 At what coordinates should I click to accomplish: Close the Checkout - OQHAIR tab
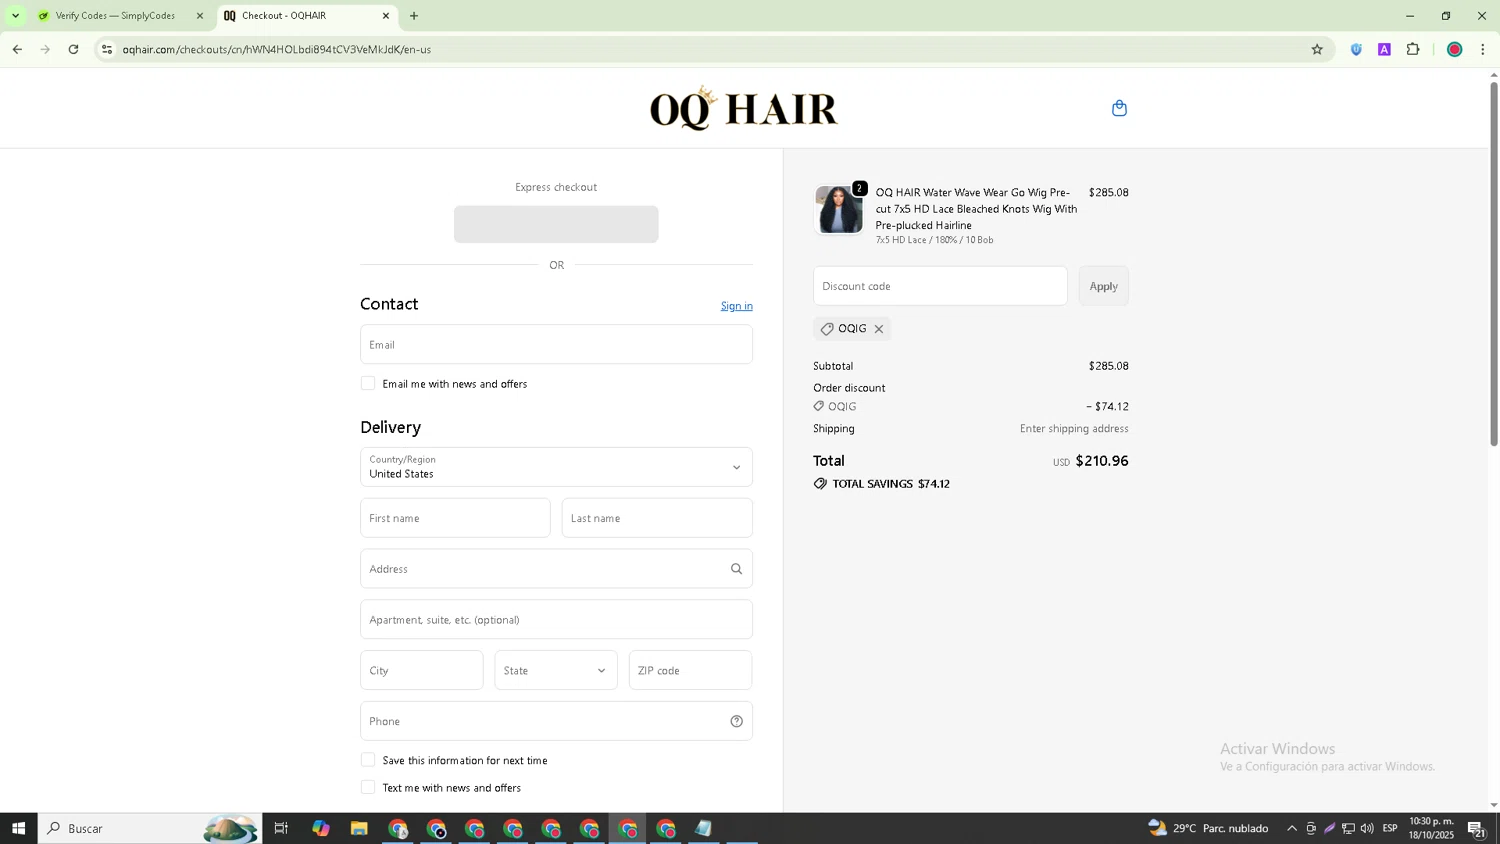coord(386,16)
